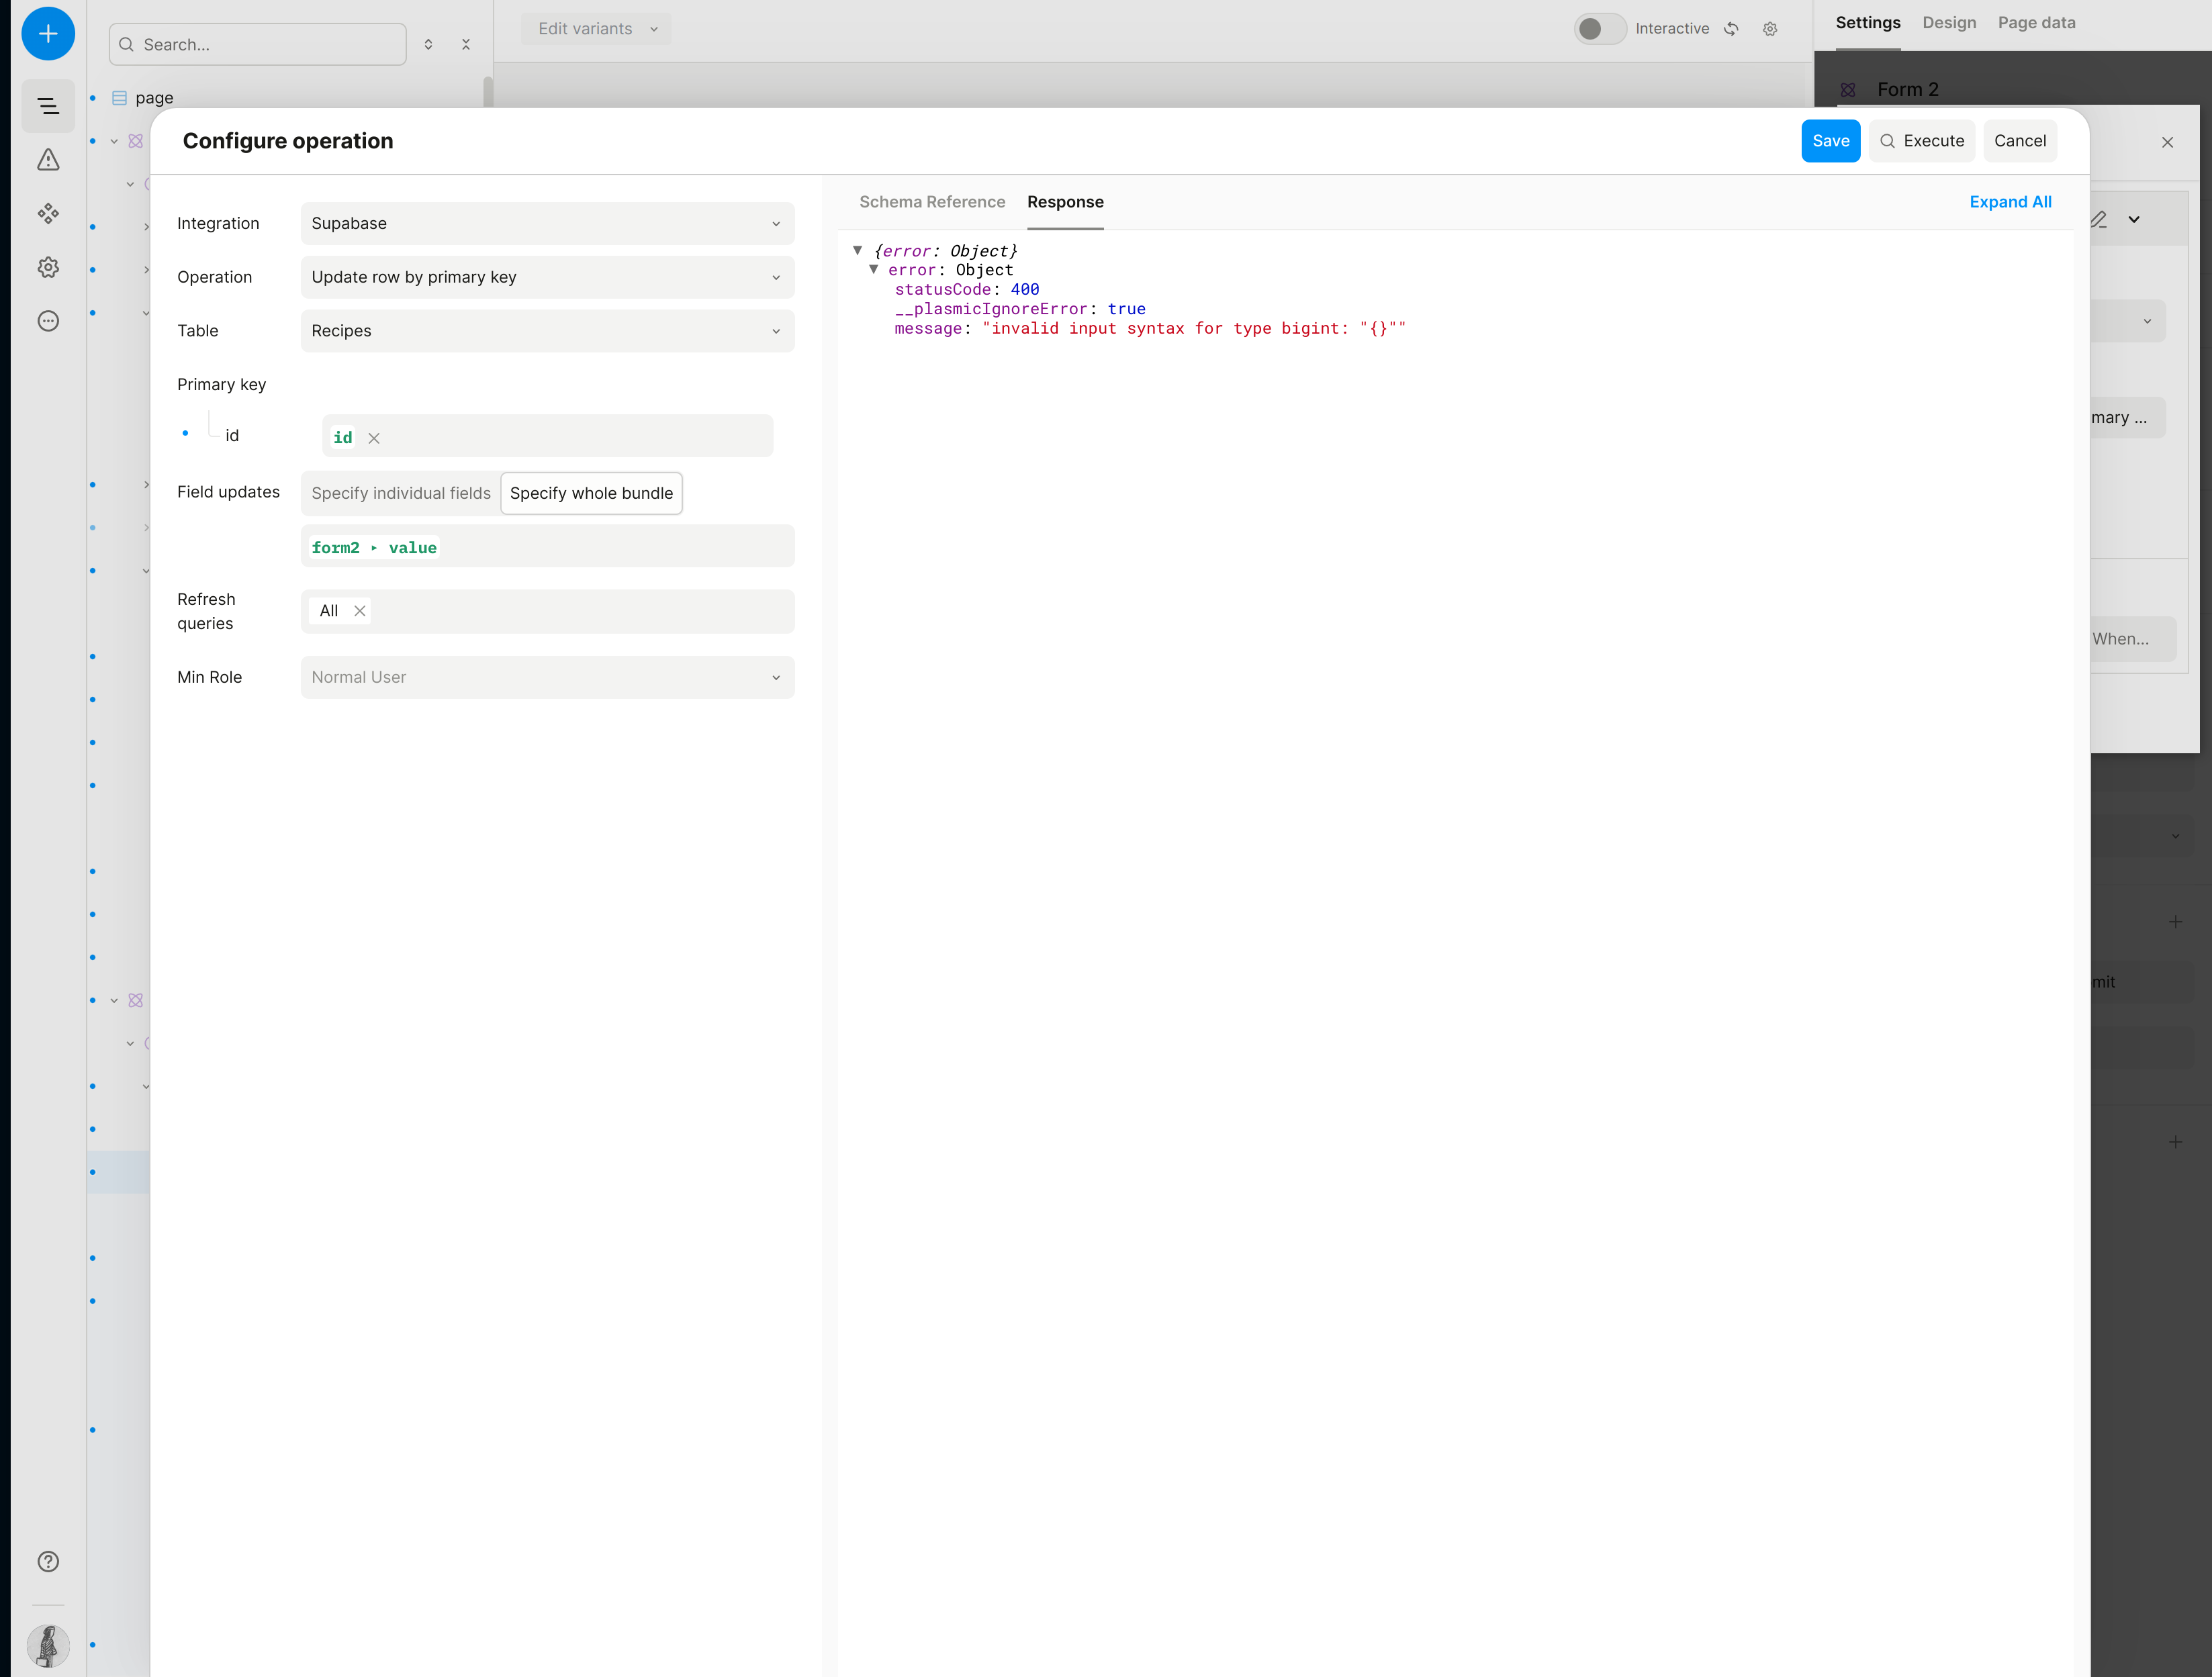Viewport: 2212px width, 1677px height.
Task: Click the pencil edit icon in right panel
Action: tap(2099, 219)
